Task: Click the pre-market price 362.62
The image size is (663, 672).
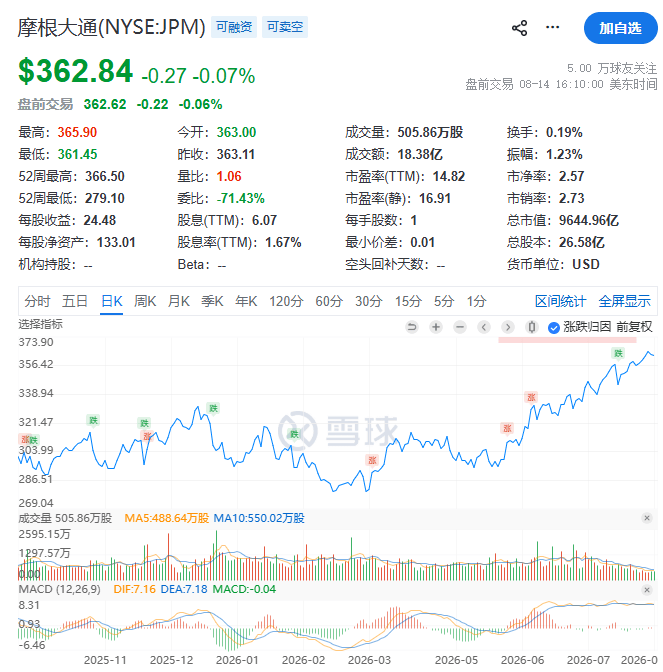Action: tap(105, 104)
